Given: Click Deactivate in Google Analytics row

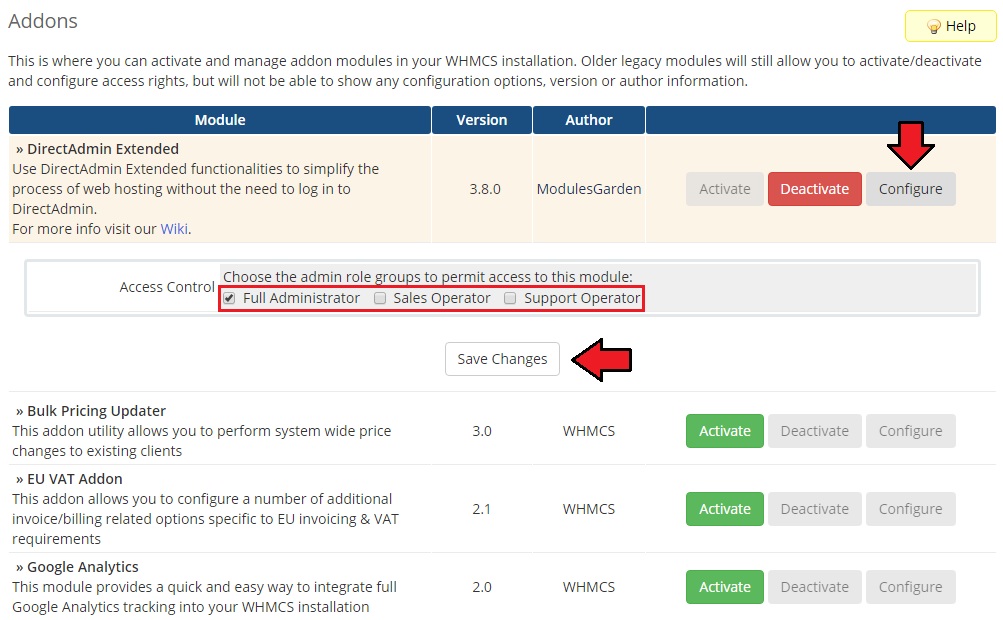Looking at the screenshot, I should click(814, 587).
